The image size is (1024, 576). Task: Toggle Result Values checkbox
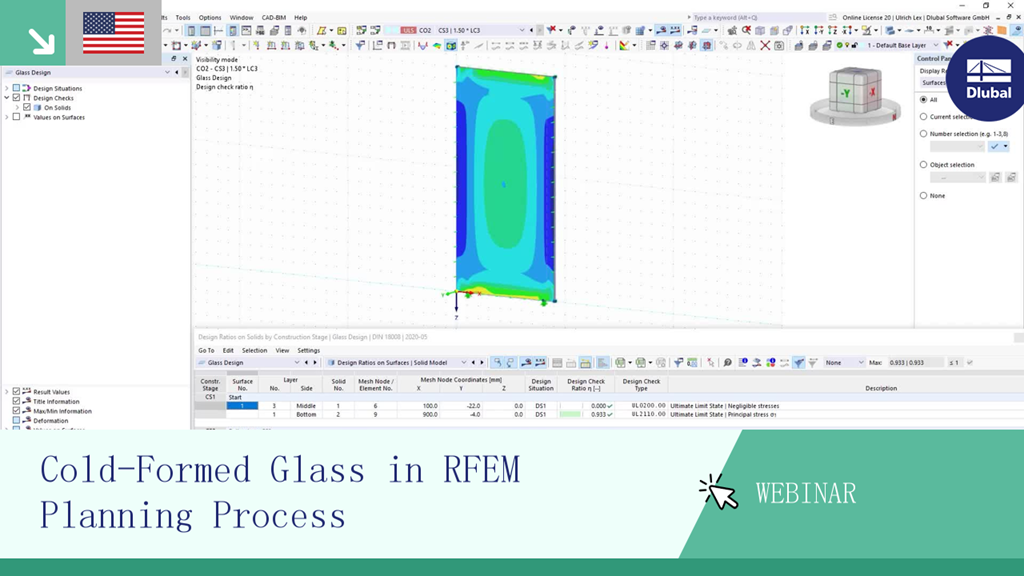pyautogui.click(x=16, y=392)
